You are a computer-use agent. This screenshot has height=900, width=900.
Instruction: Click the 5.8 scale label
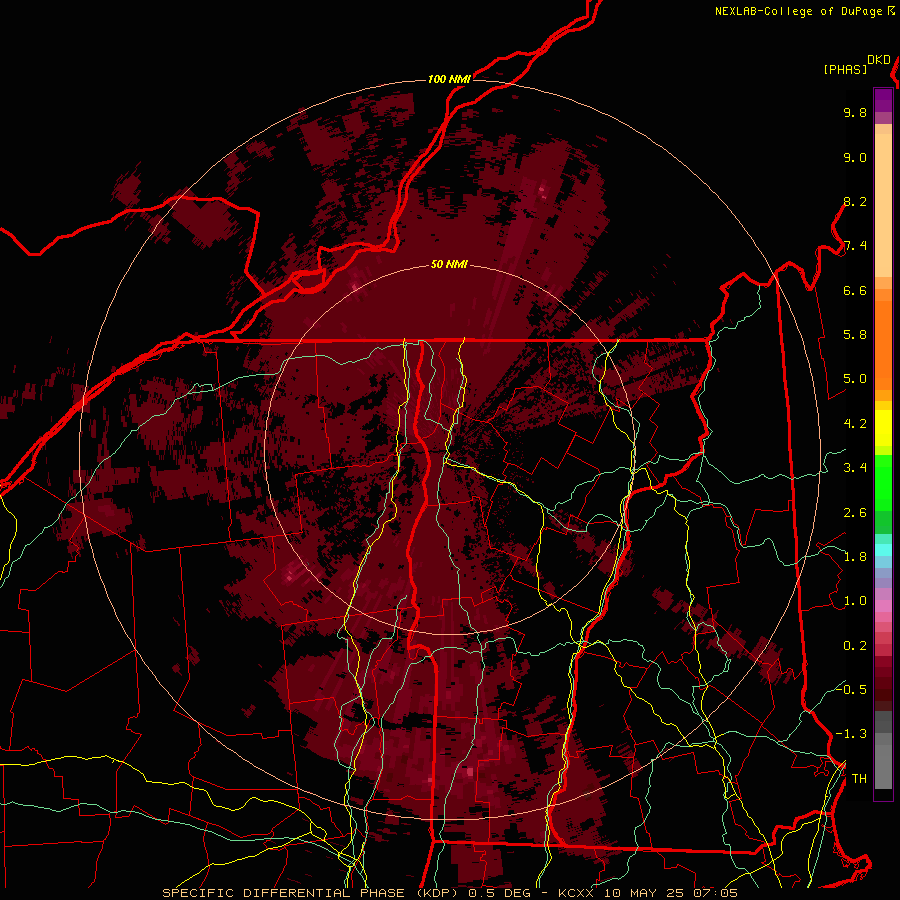click(855, 335)
